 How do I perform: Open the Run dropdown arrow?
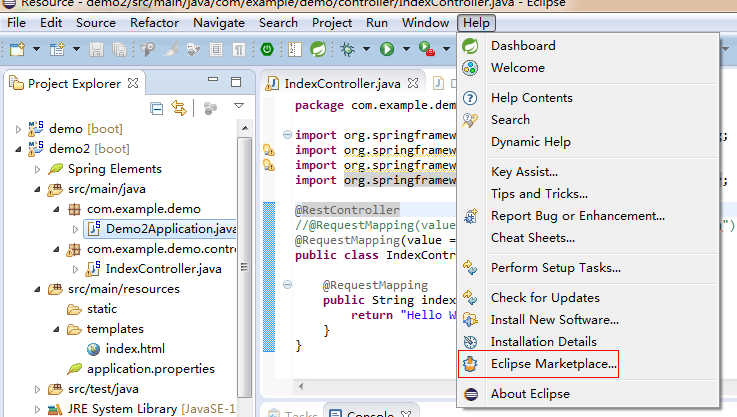coord(406,49)
